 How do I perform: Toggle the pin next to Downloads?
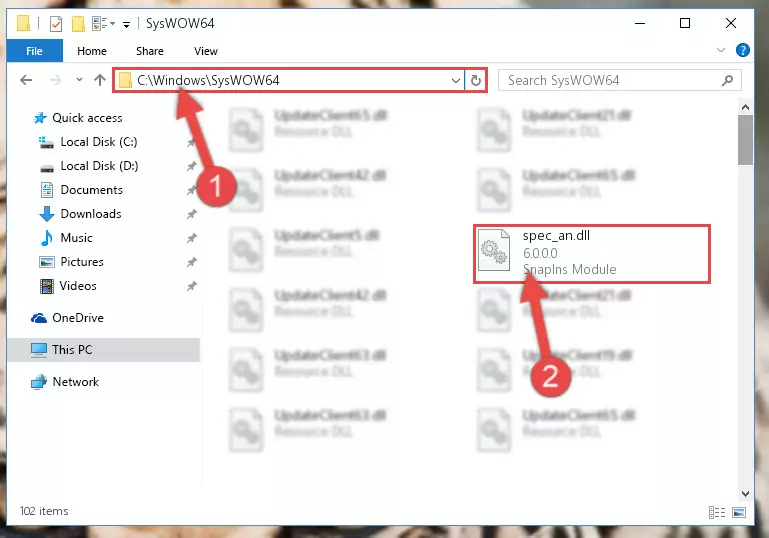191,214
